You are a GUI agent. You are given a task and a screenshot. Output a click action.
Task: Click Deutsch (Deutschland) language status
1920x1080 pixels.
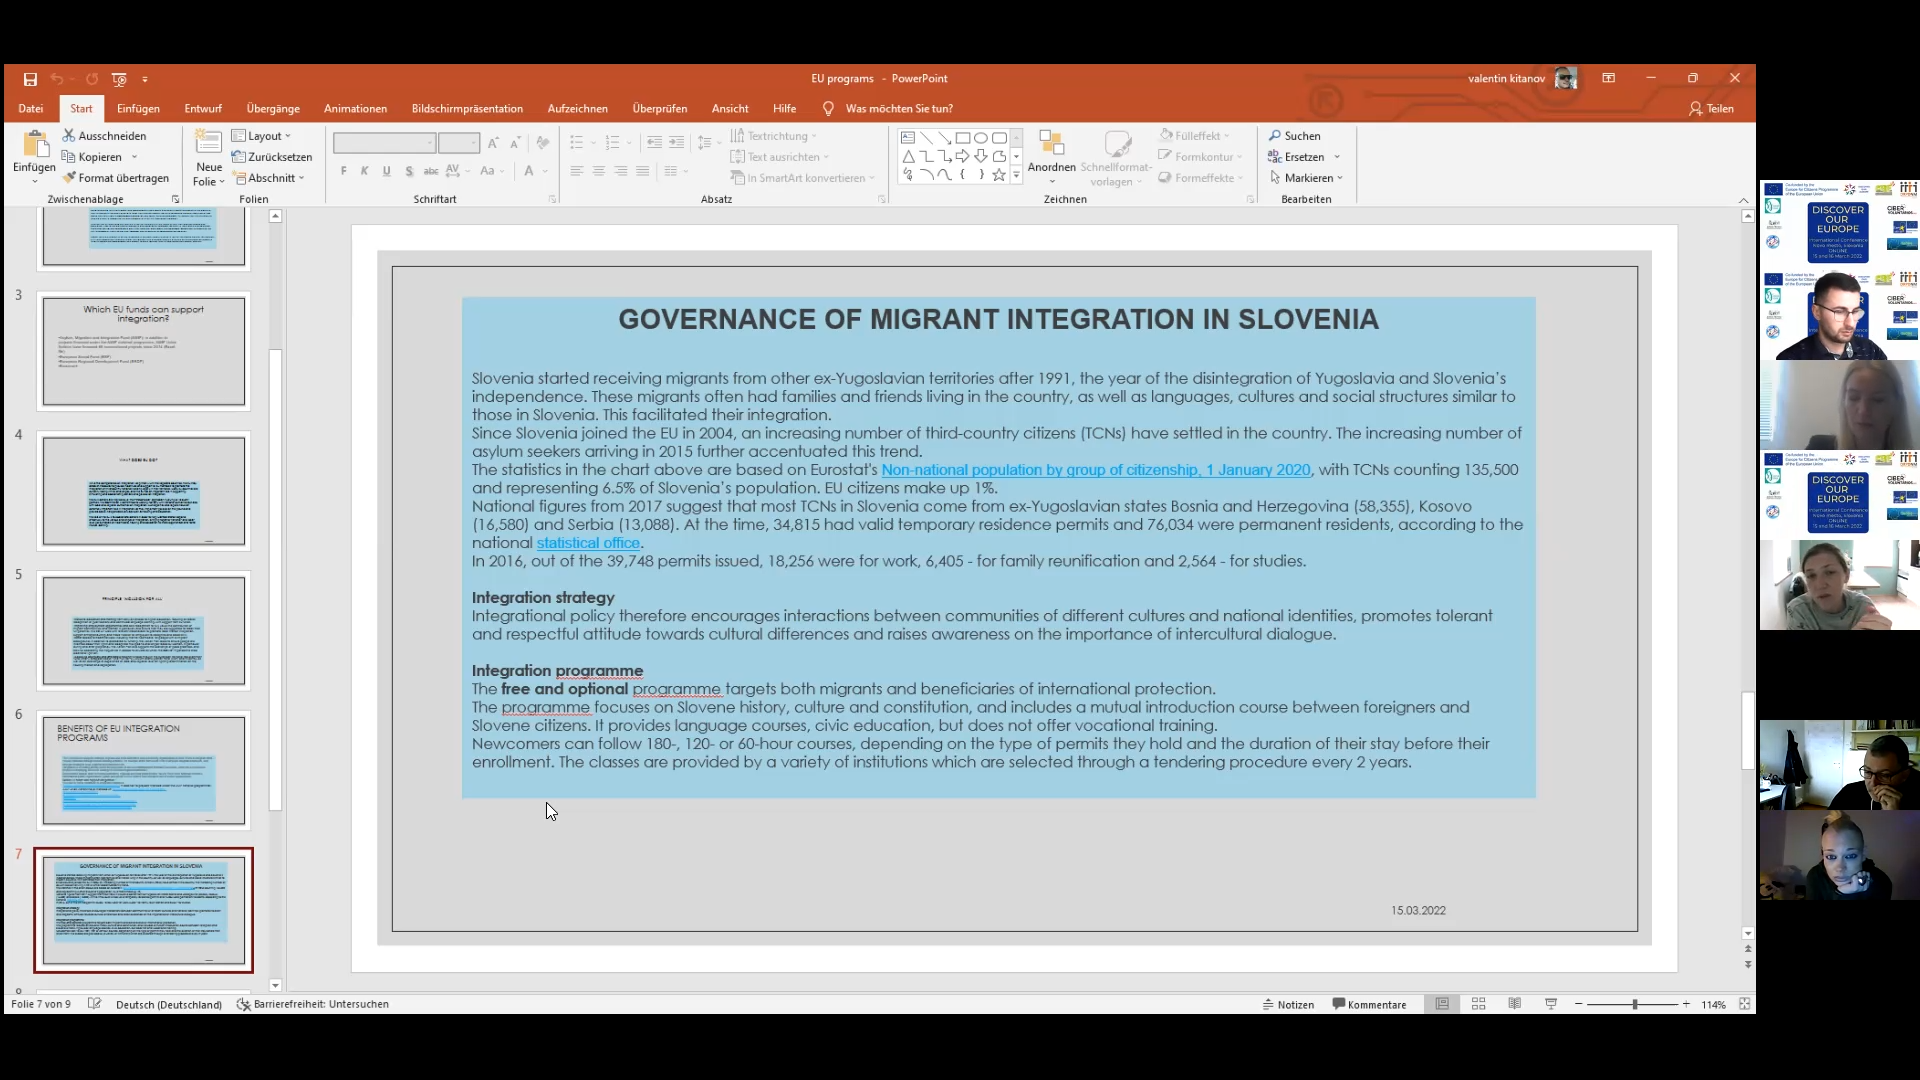pos(169,1004)
